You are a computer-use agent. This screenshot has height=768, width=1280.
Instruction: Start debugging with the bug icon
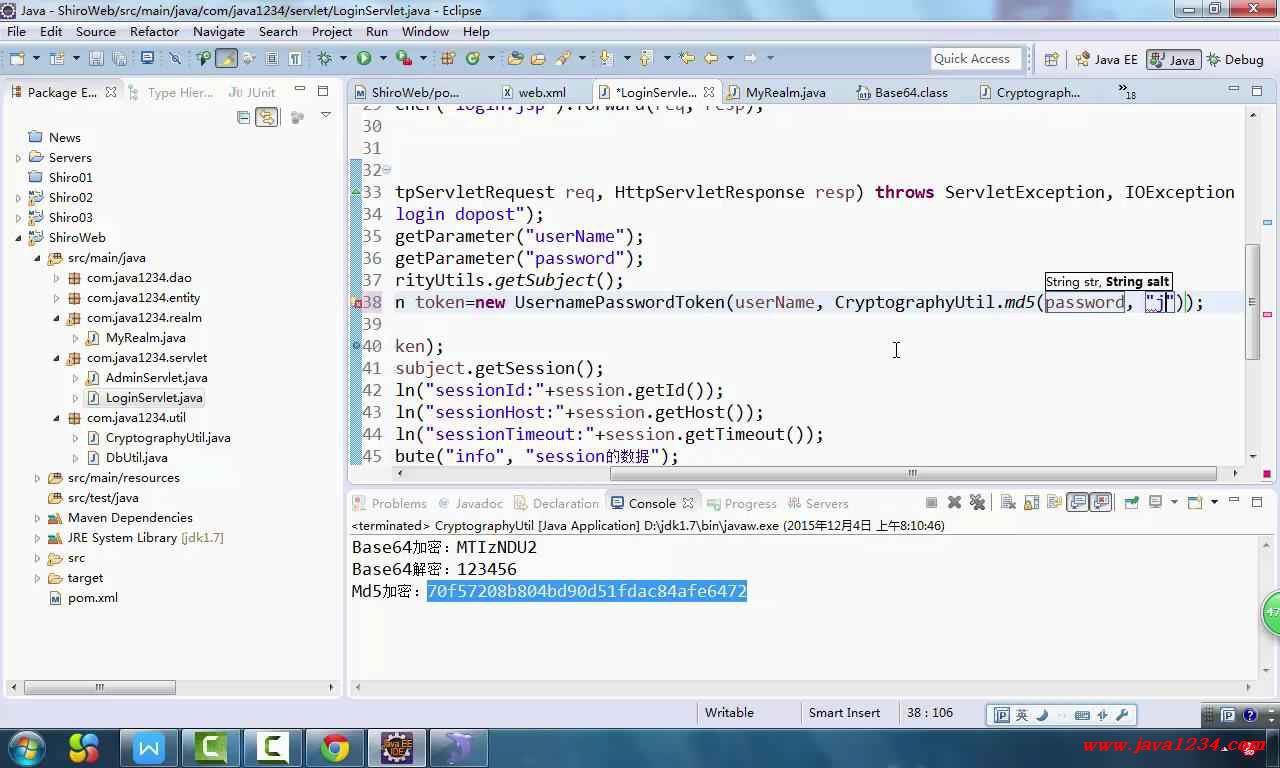(x=325, y=58)
